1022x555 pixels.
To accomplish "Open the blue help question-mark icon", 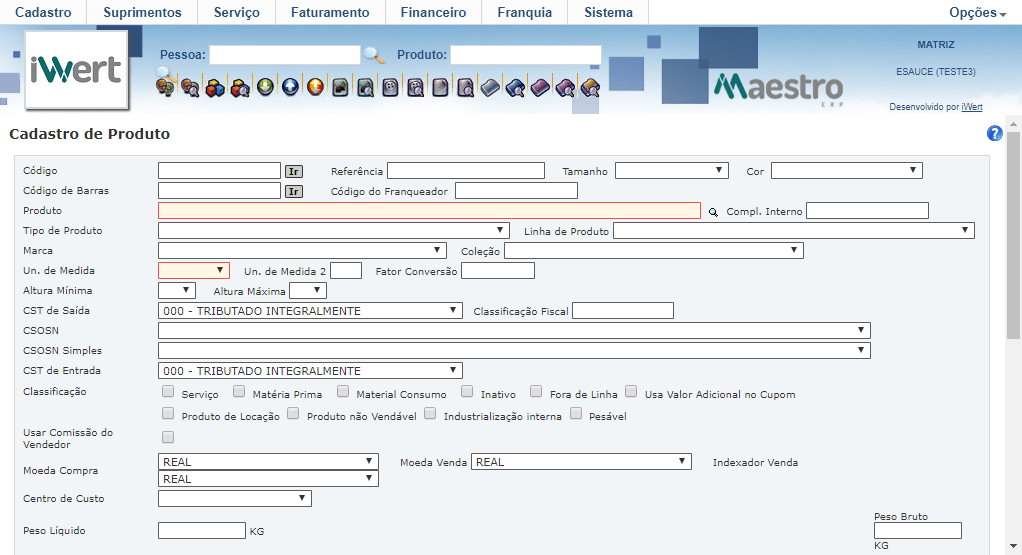I will [995, 133].
